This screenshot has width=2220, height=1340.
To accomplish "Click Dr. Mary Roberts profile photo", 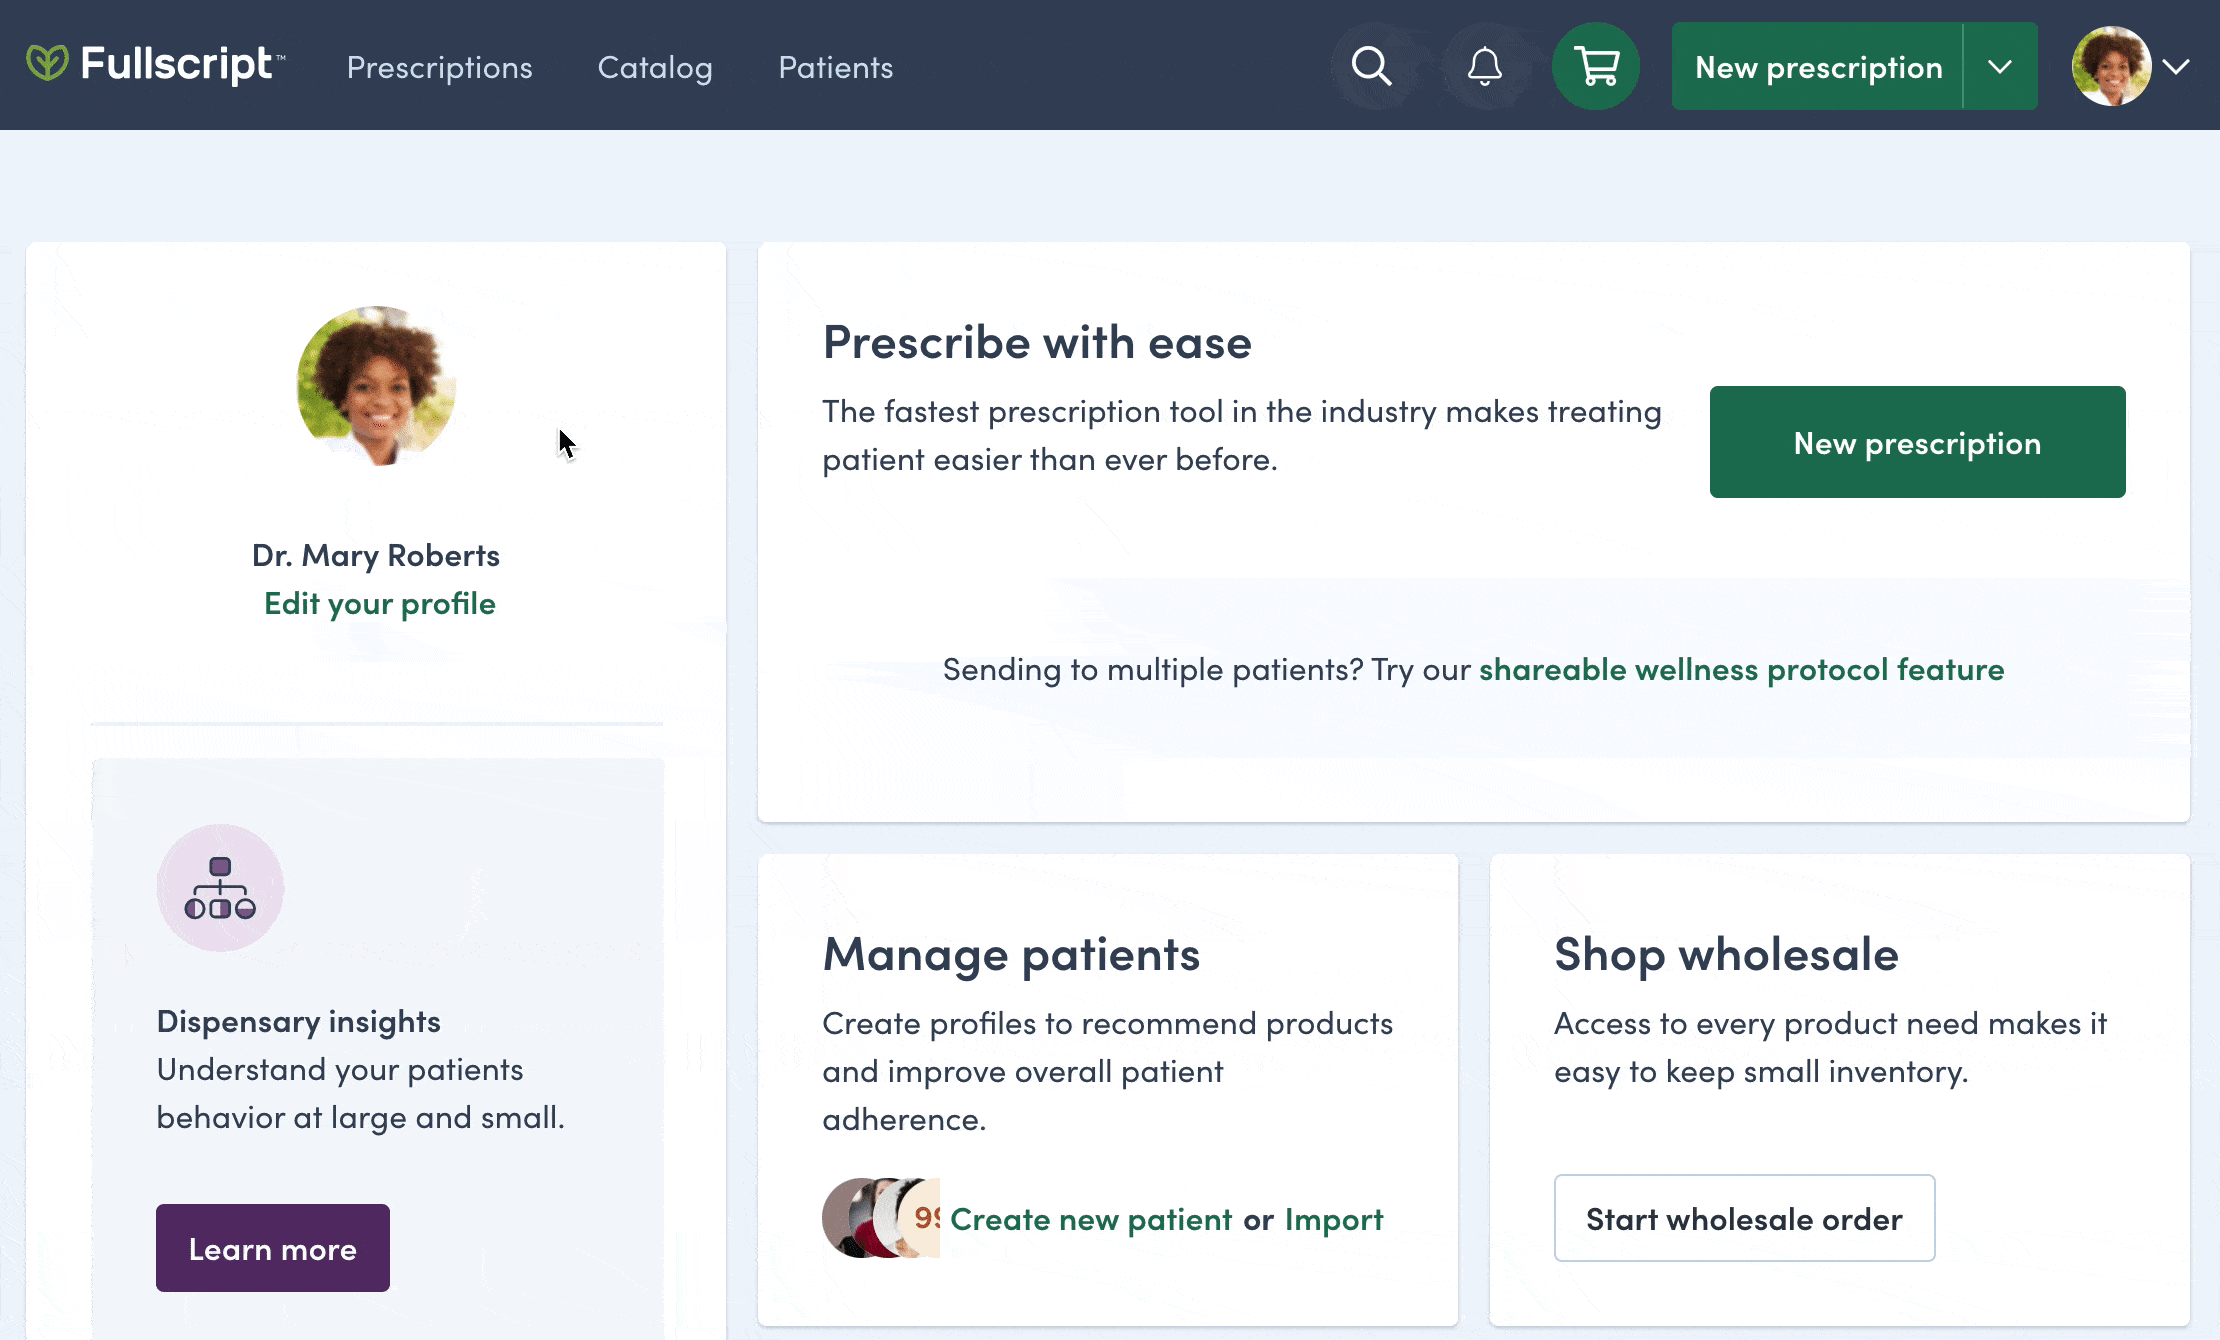I will point(377,386).
